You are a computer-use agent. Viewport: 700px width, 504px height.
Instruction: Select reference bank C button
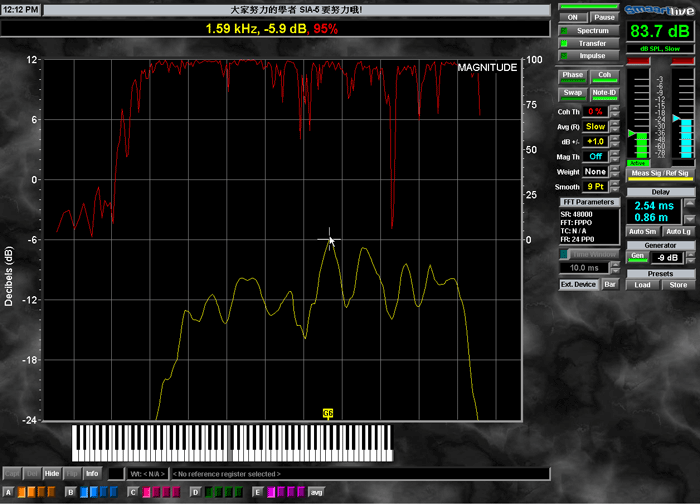click(x=133, y=493)
